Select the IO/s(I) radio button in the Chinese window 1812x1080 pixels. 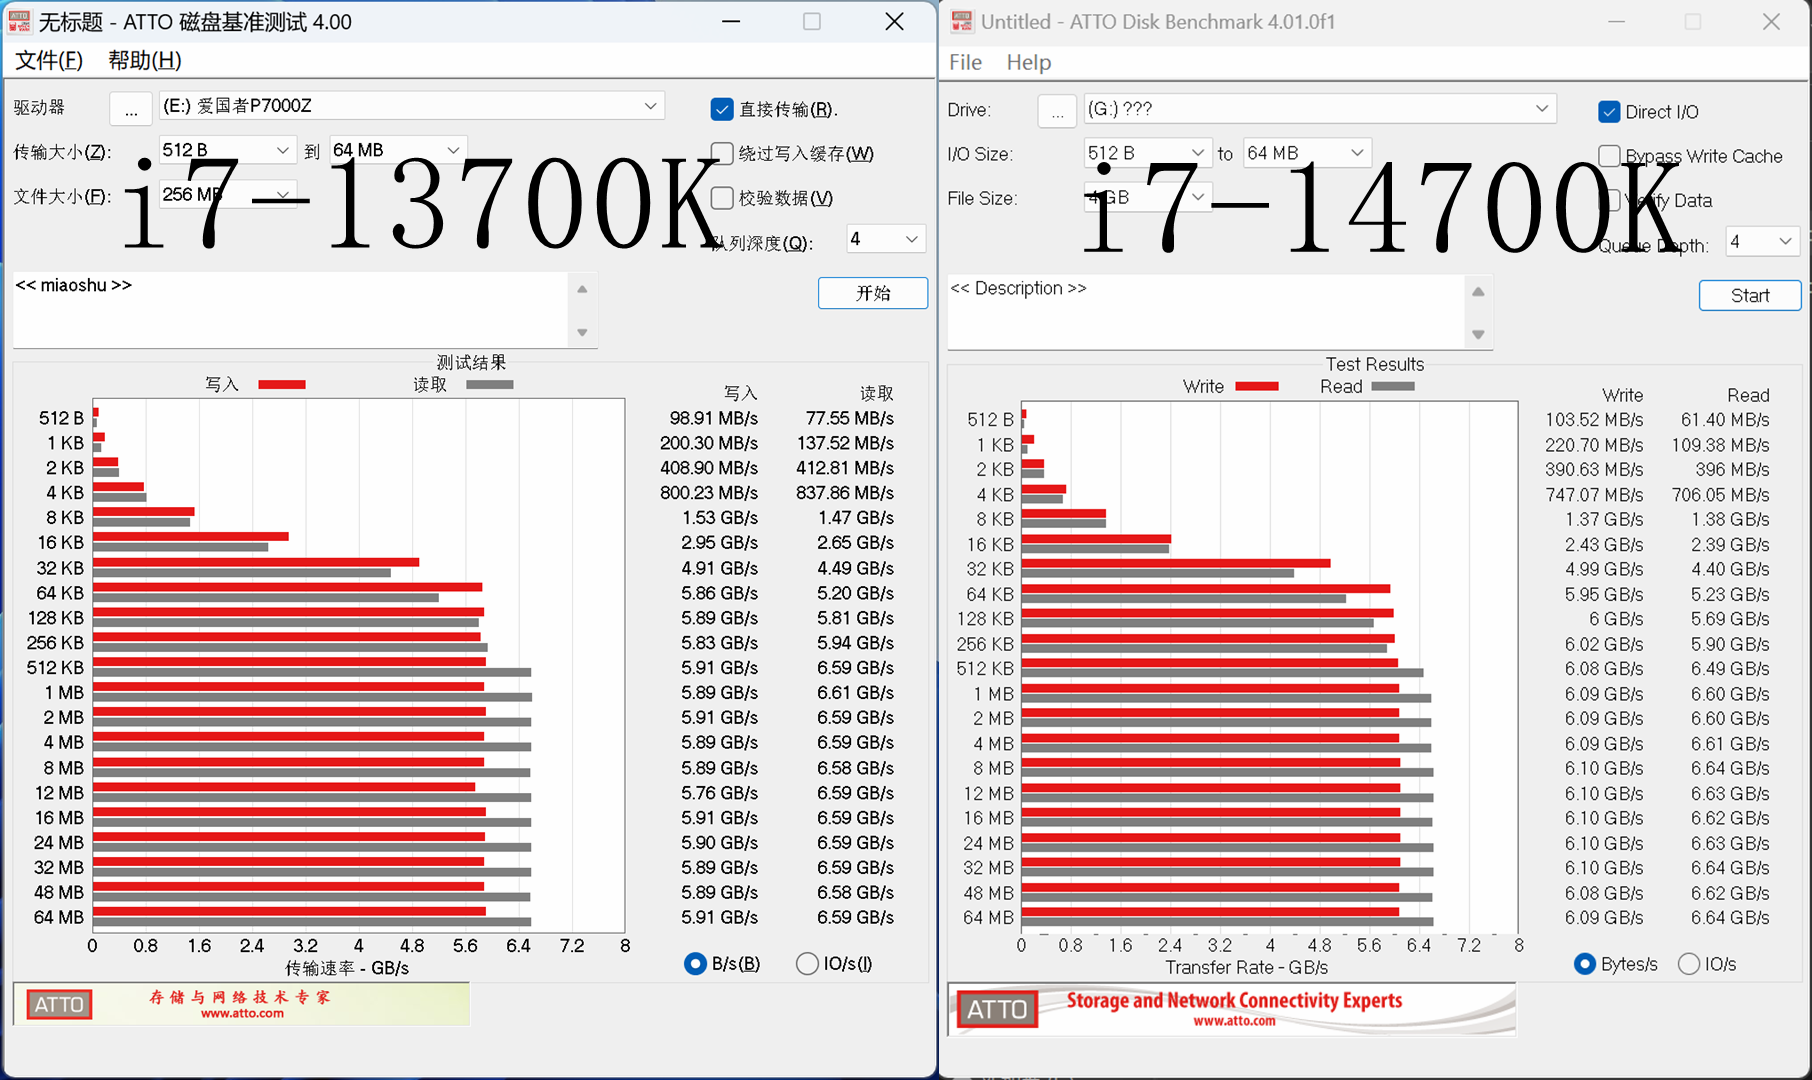807,964
